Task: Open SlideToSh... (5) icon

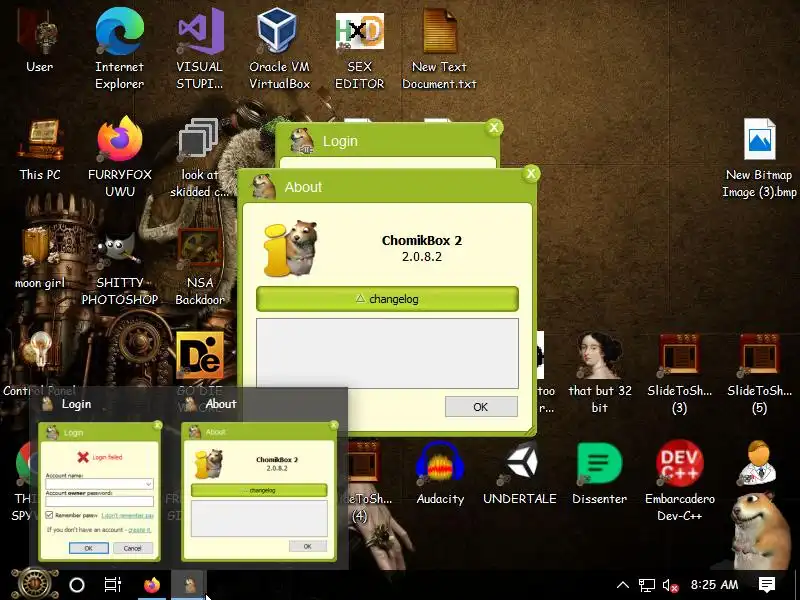Action: (759, 374)
